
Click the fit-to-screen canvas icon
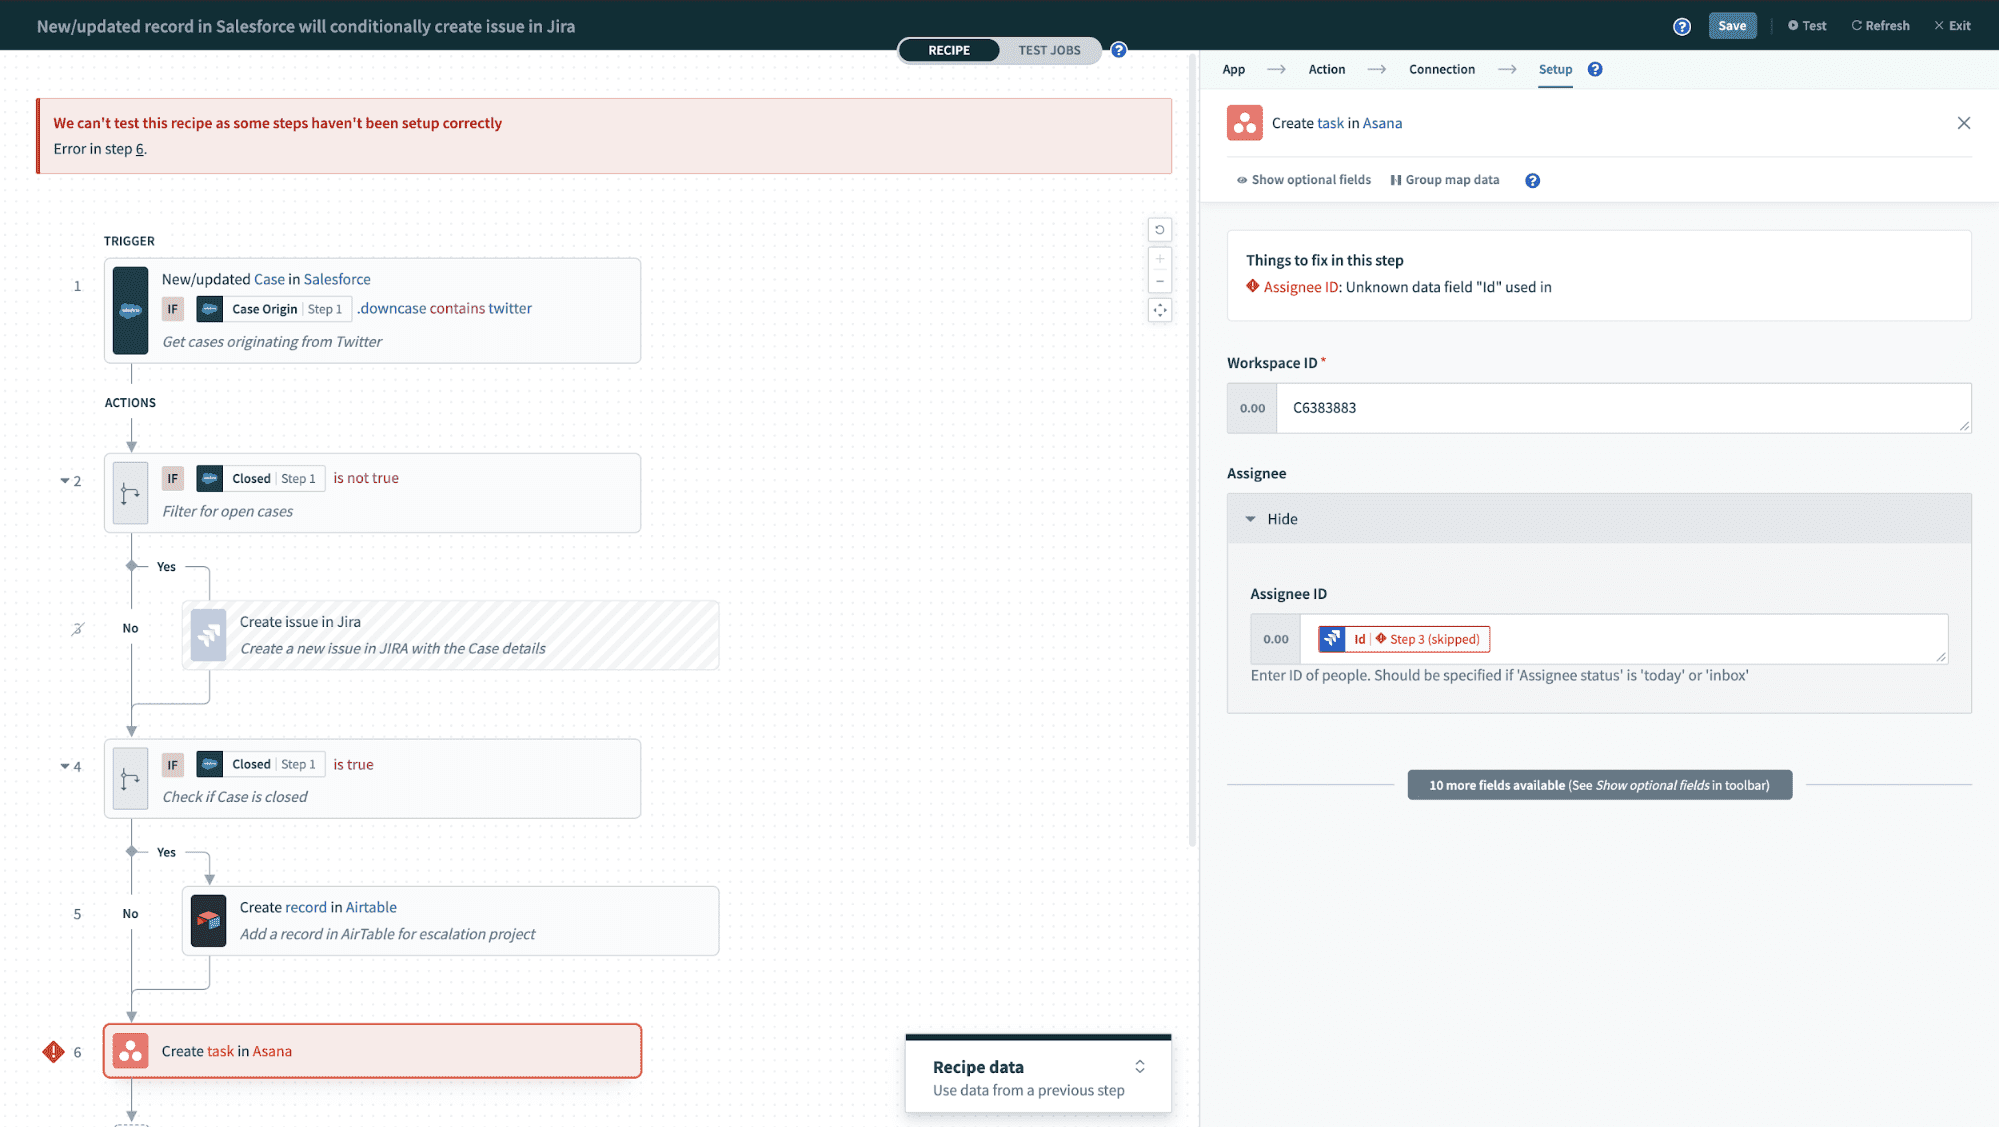click(x=1160, y=310)
